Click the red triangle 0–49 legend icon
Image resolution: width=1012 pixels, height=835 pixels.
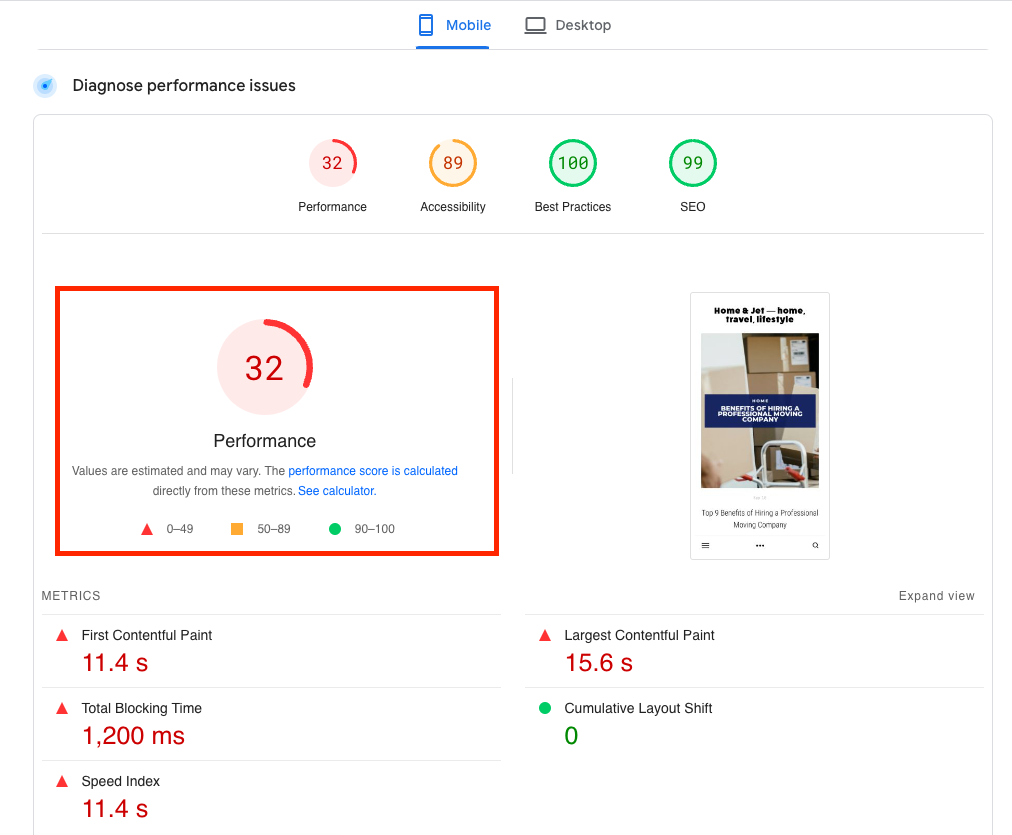(147, 529)
